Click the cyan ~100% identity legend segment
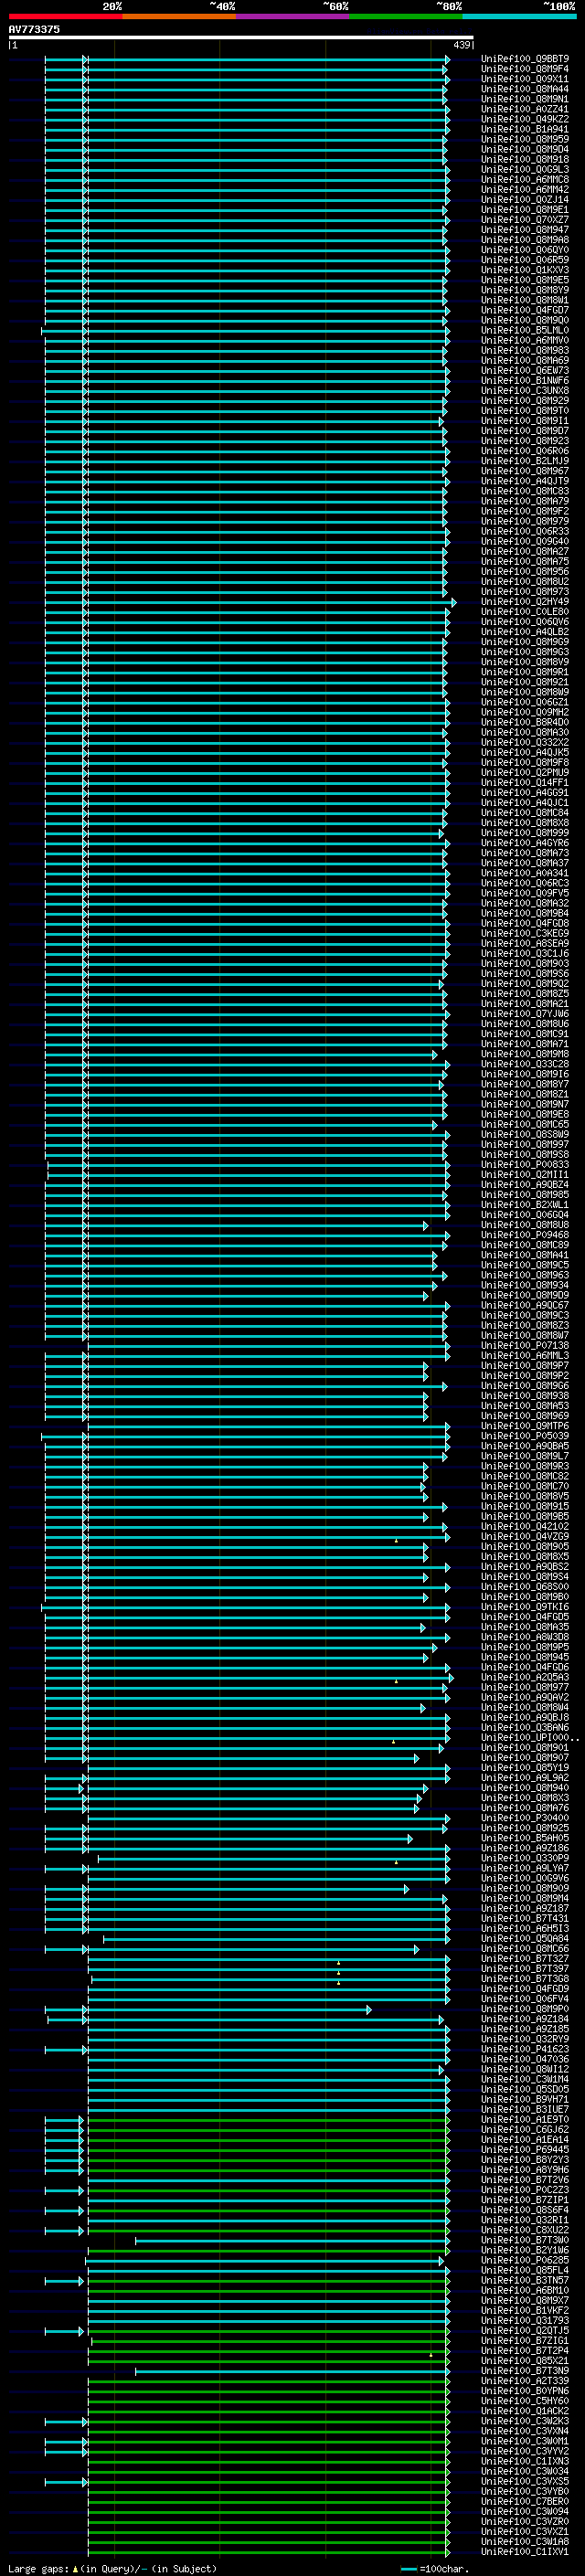The image size is (585, 2576). (x=519, y=16)
